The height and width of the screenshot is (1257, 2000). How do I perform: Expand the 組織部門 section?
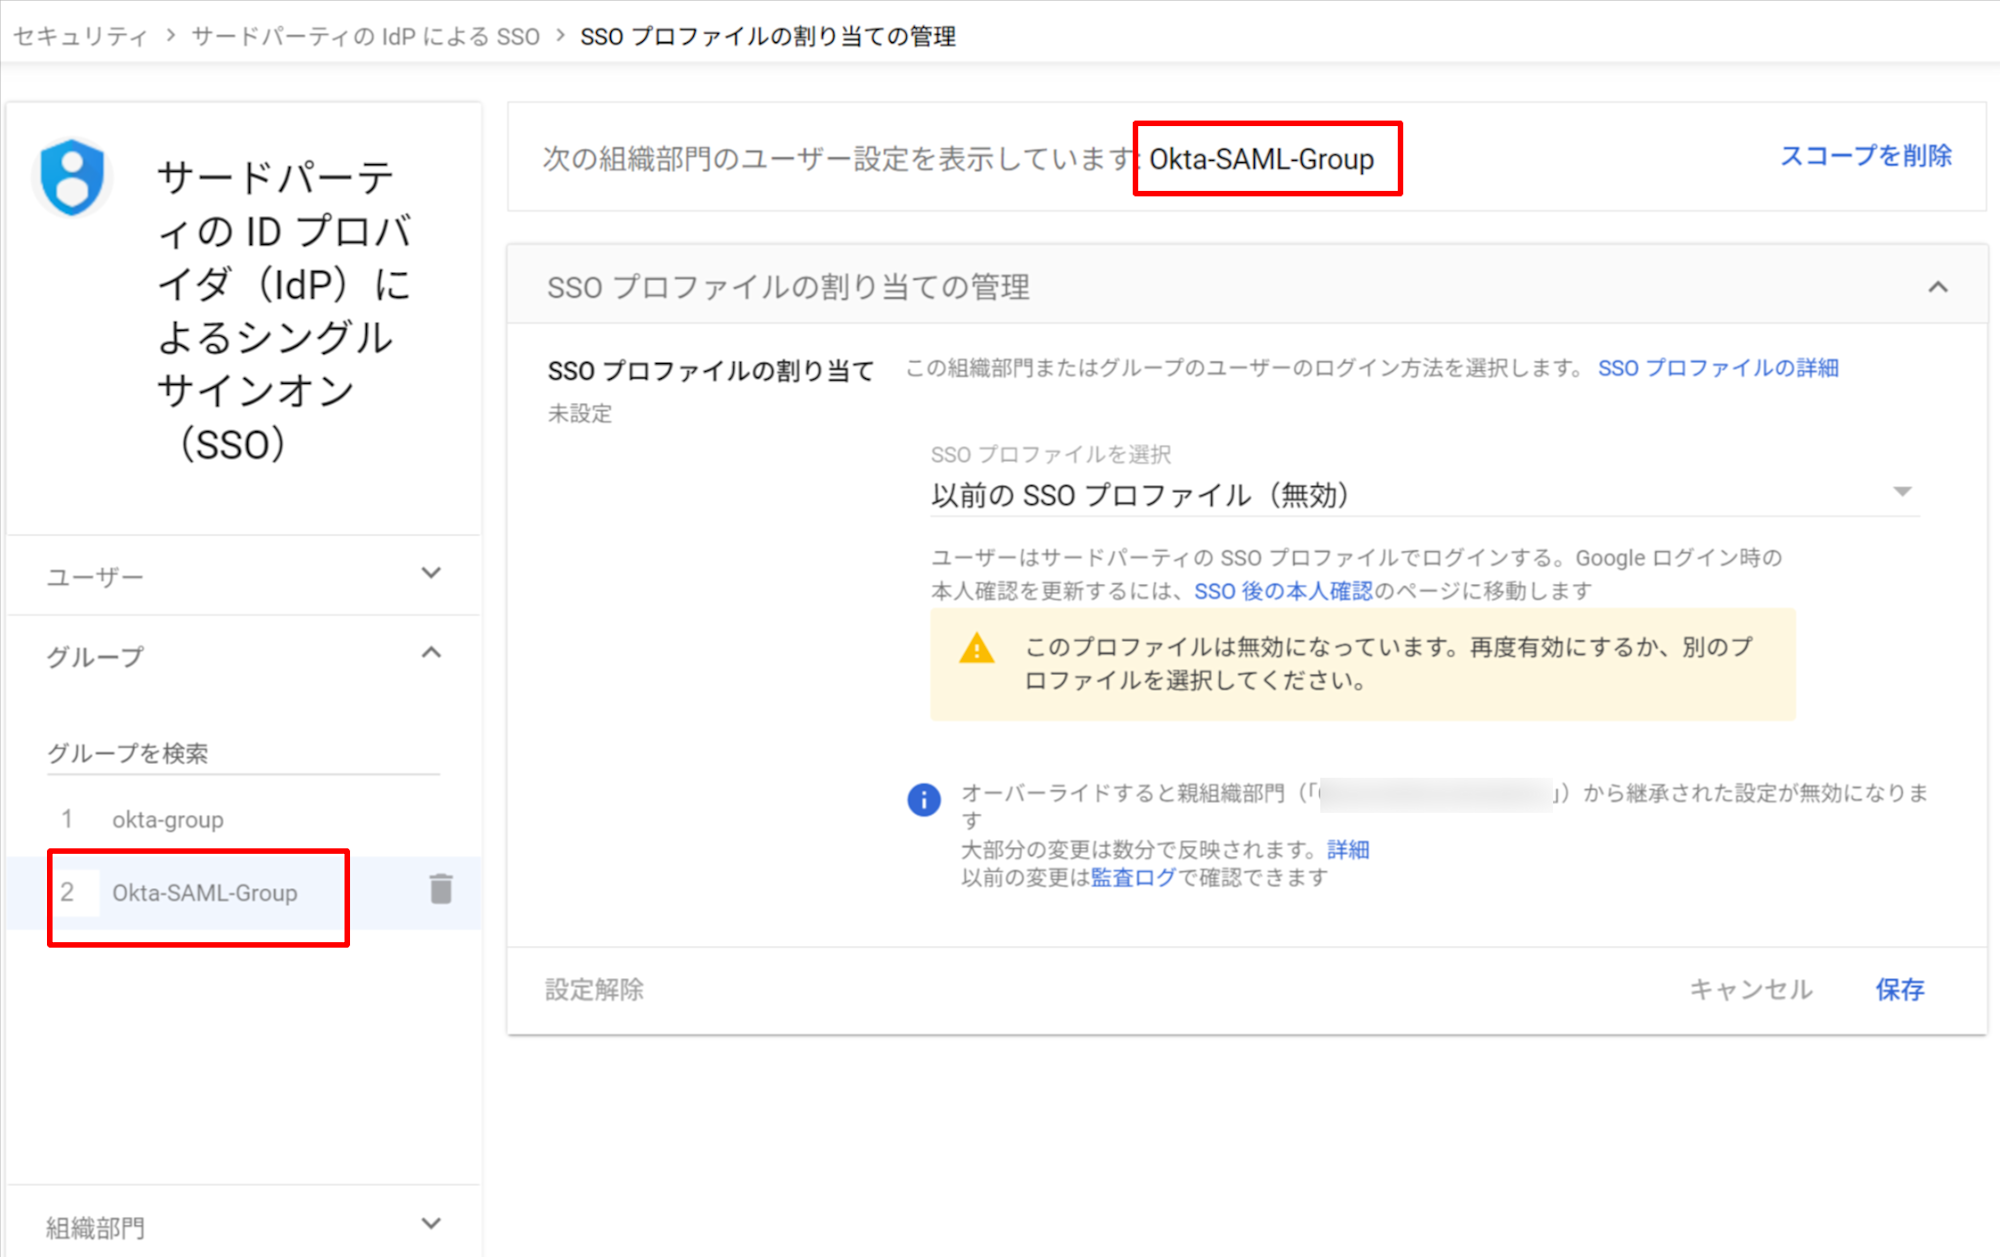coord(431,1224)
